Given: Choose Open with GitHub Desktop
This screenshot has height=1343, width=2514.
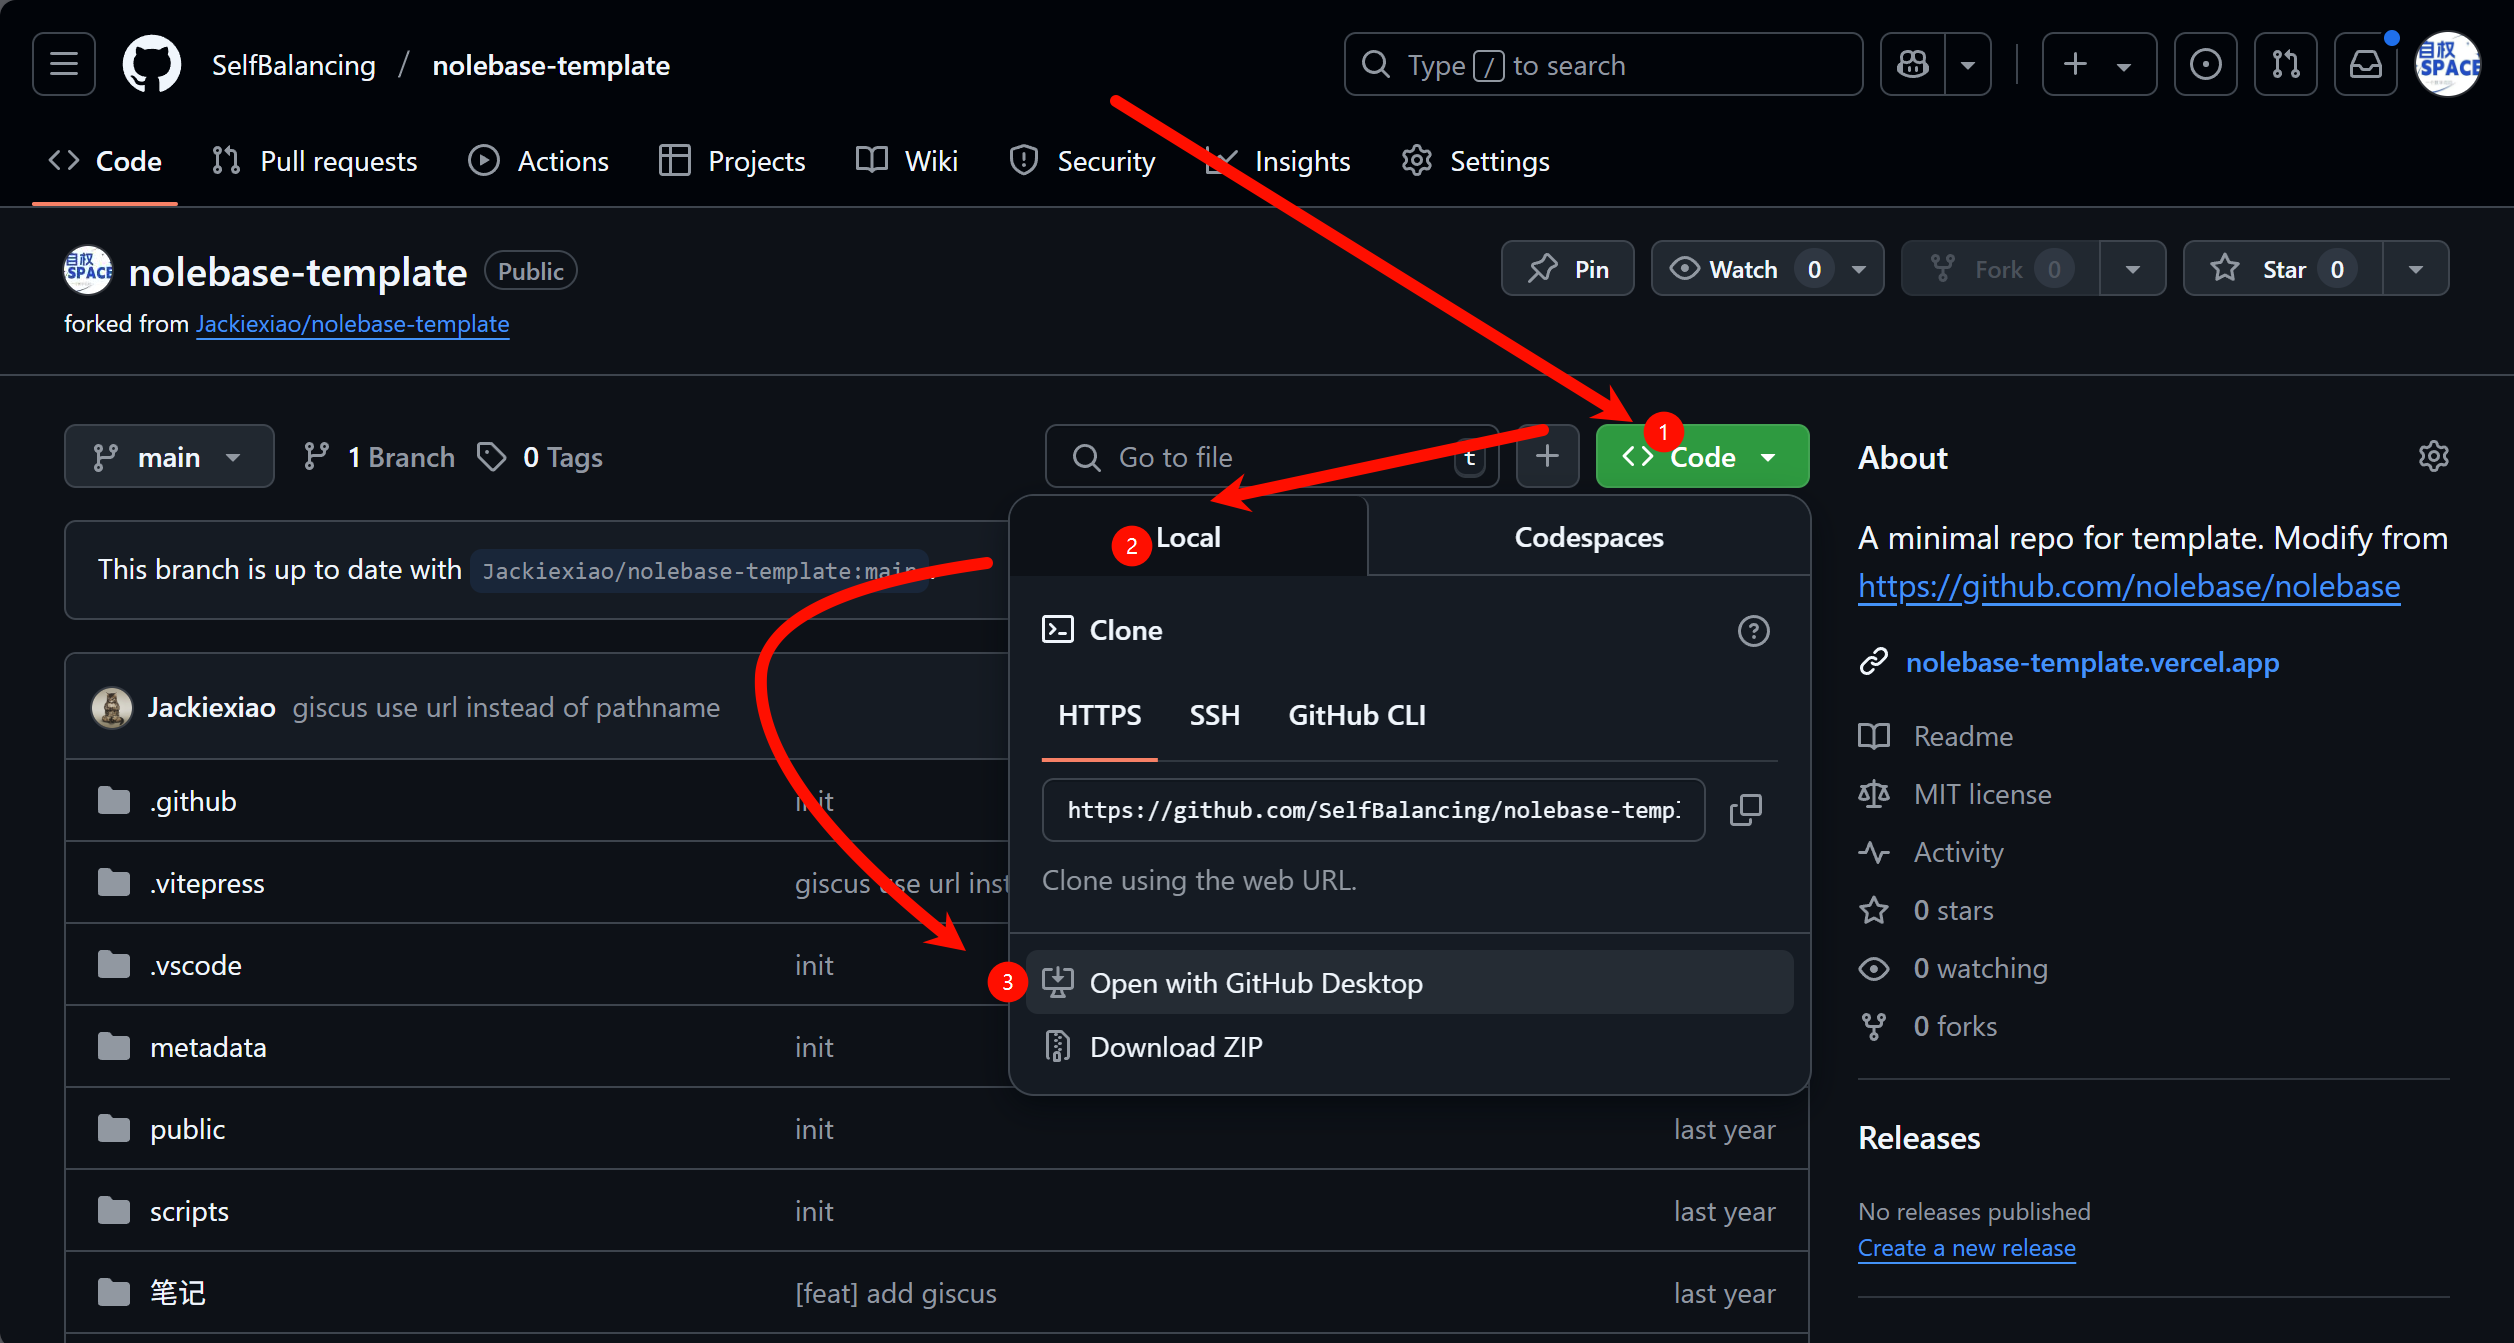Looking at the screenshot, I should (x=1409, y=983).
